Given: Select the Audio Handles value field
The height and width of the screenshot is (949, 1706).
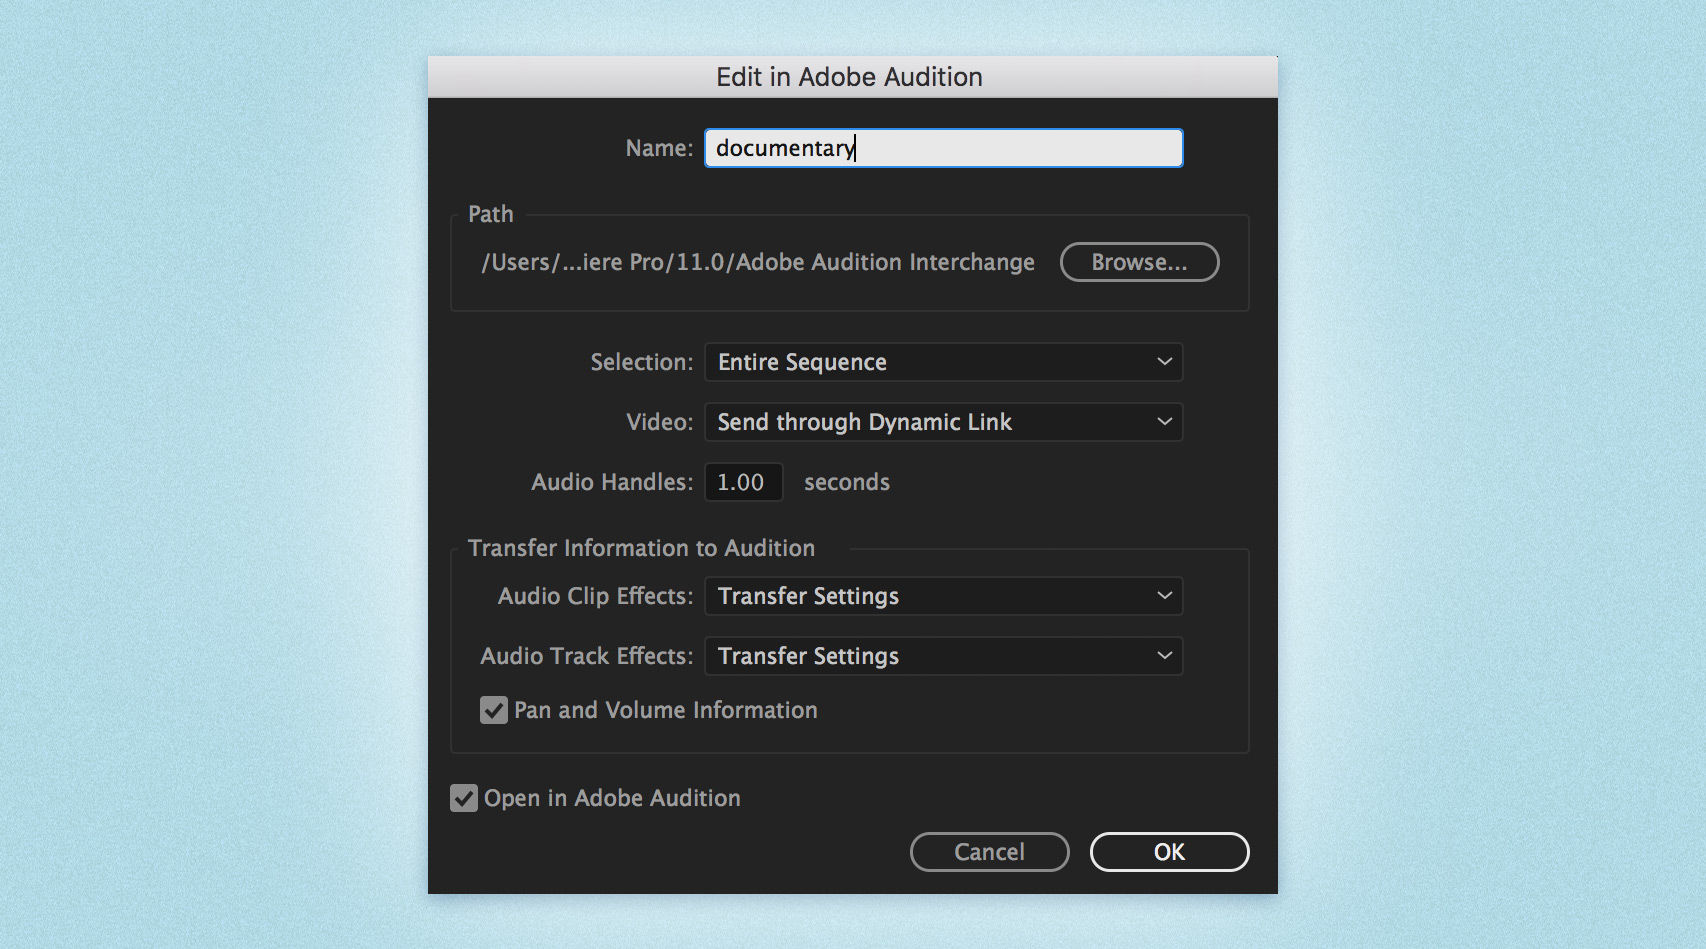Looking at the screenshot, I should (x=743, y=482).
